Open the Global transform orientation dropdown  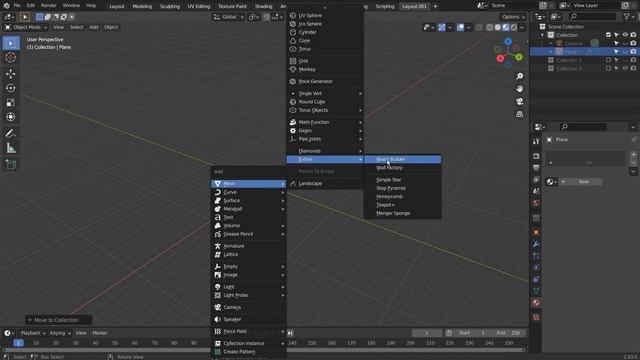(229, 17)
